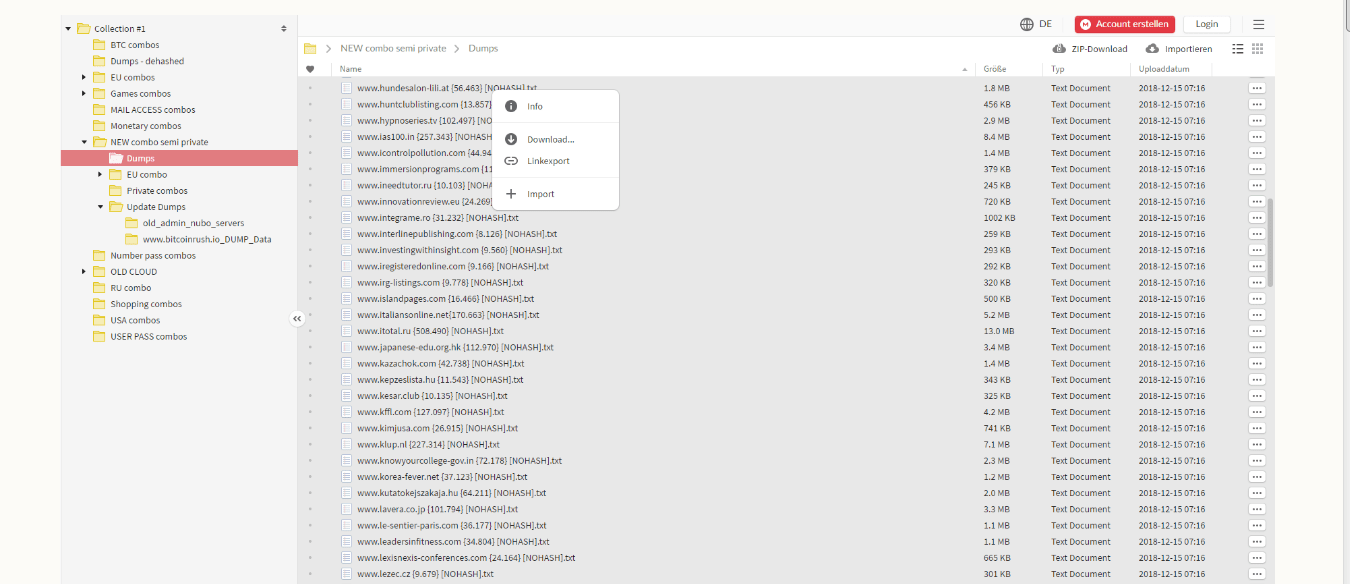The image size is (1350, 584).
Task: Sort files by favorite heart column
Action: pyautogui.click(x=310, y=70)
